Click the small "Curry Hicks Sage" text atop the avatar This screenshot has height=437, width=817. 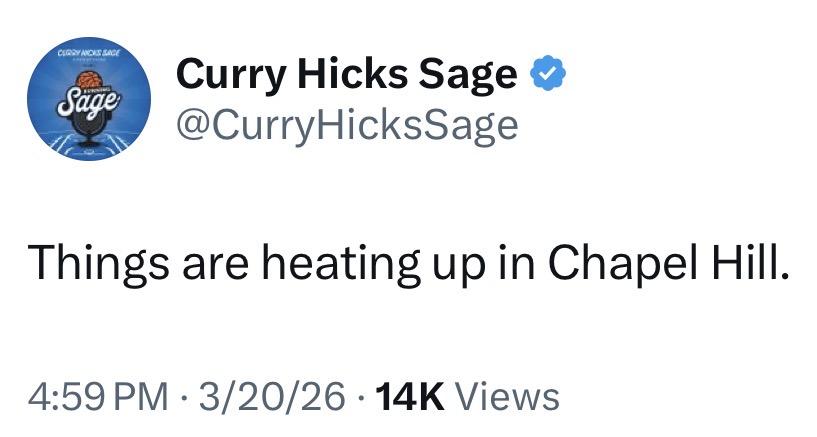click(x=89, y=53)
